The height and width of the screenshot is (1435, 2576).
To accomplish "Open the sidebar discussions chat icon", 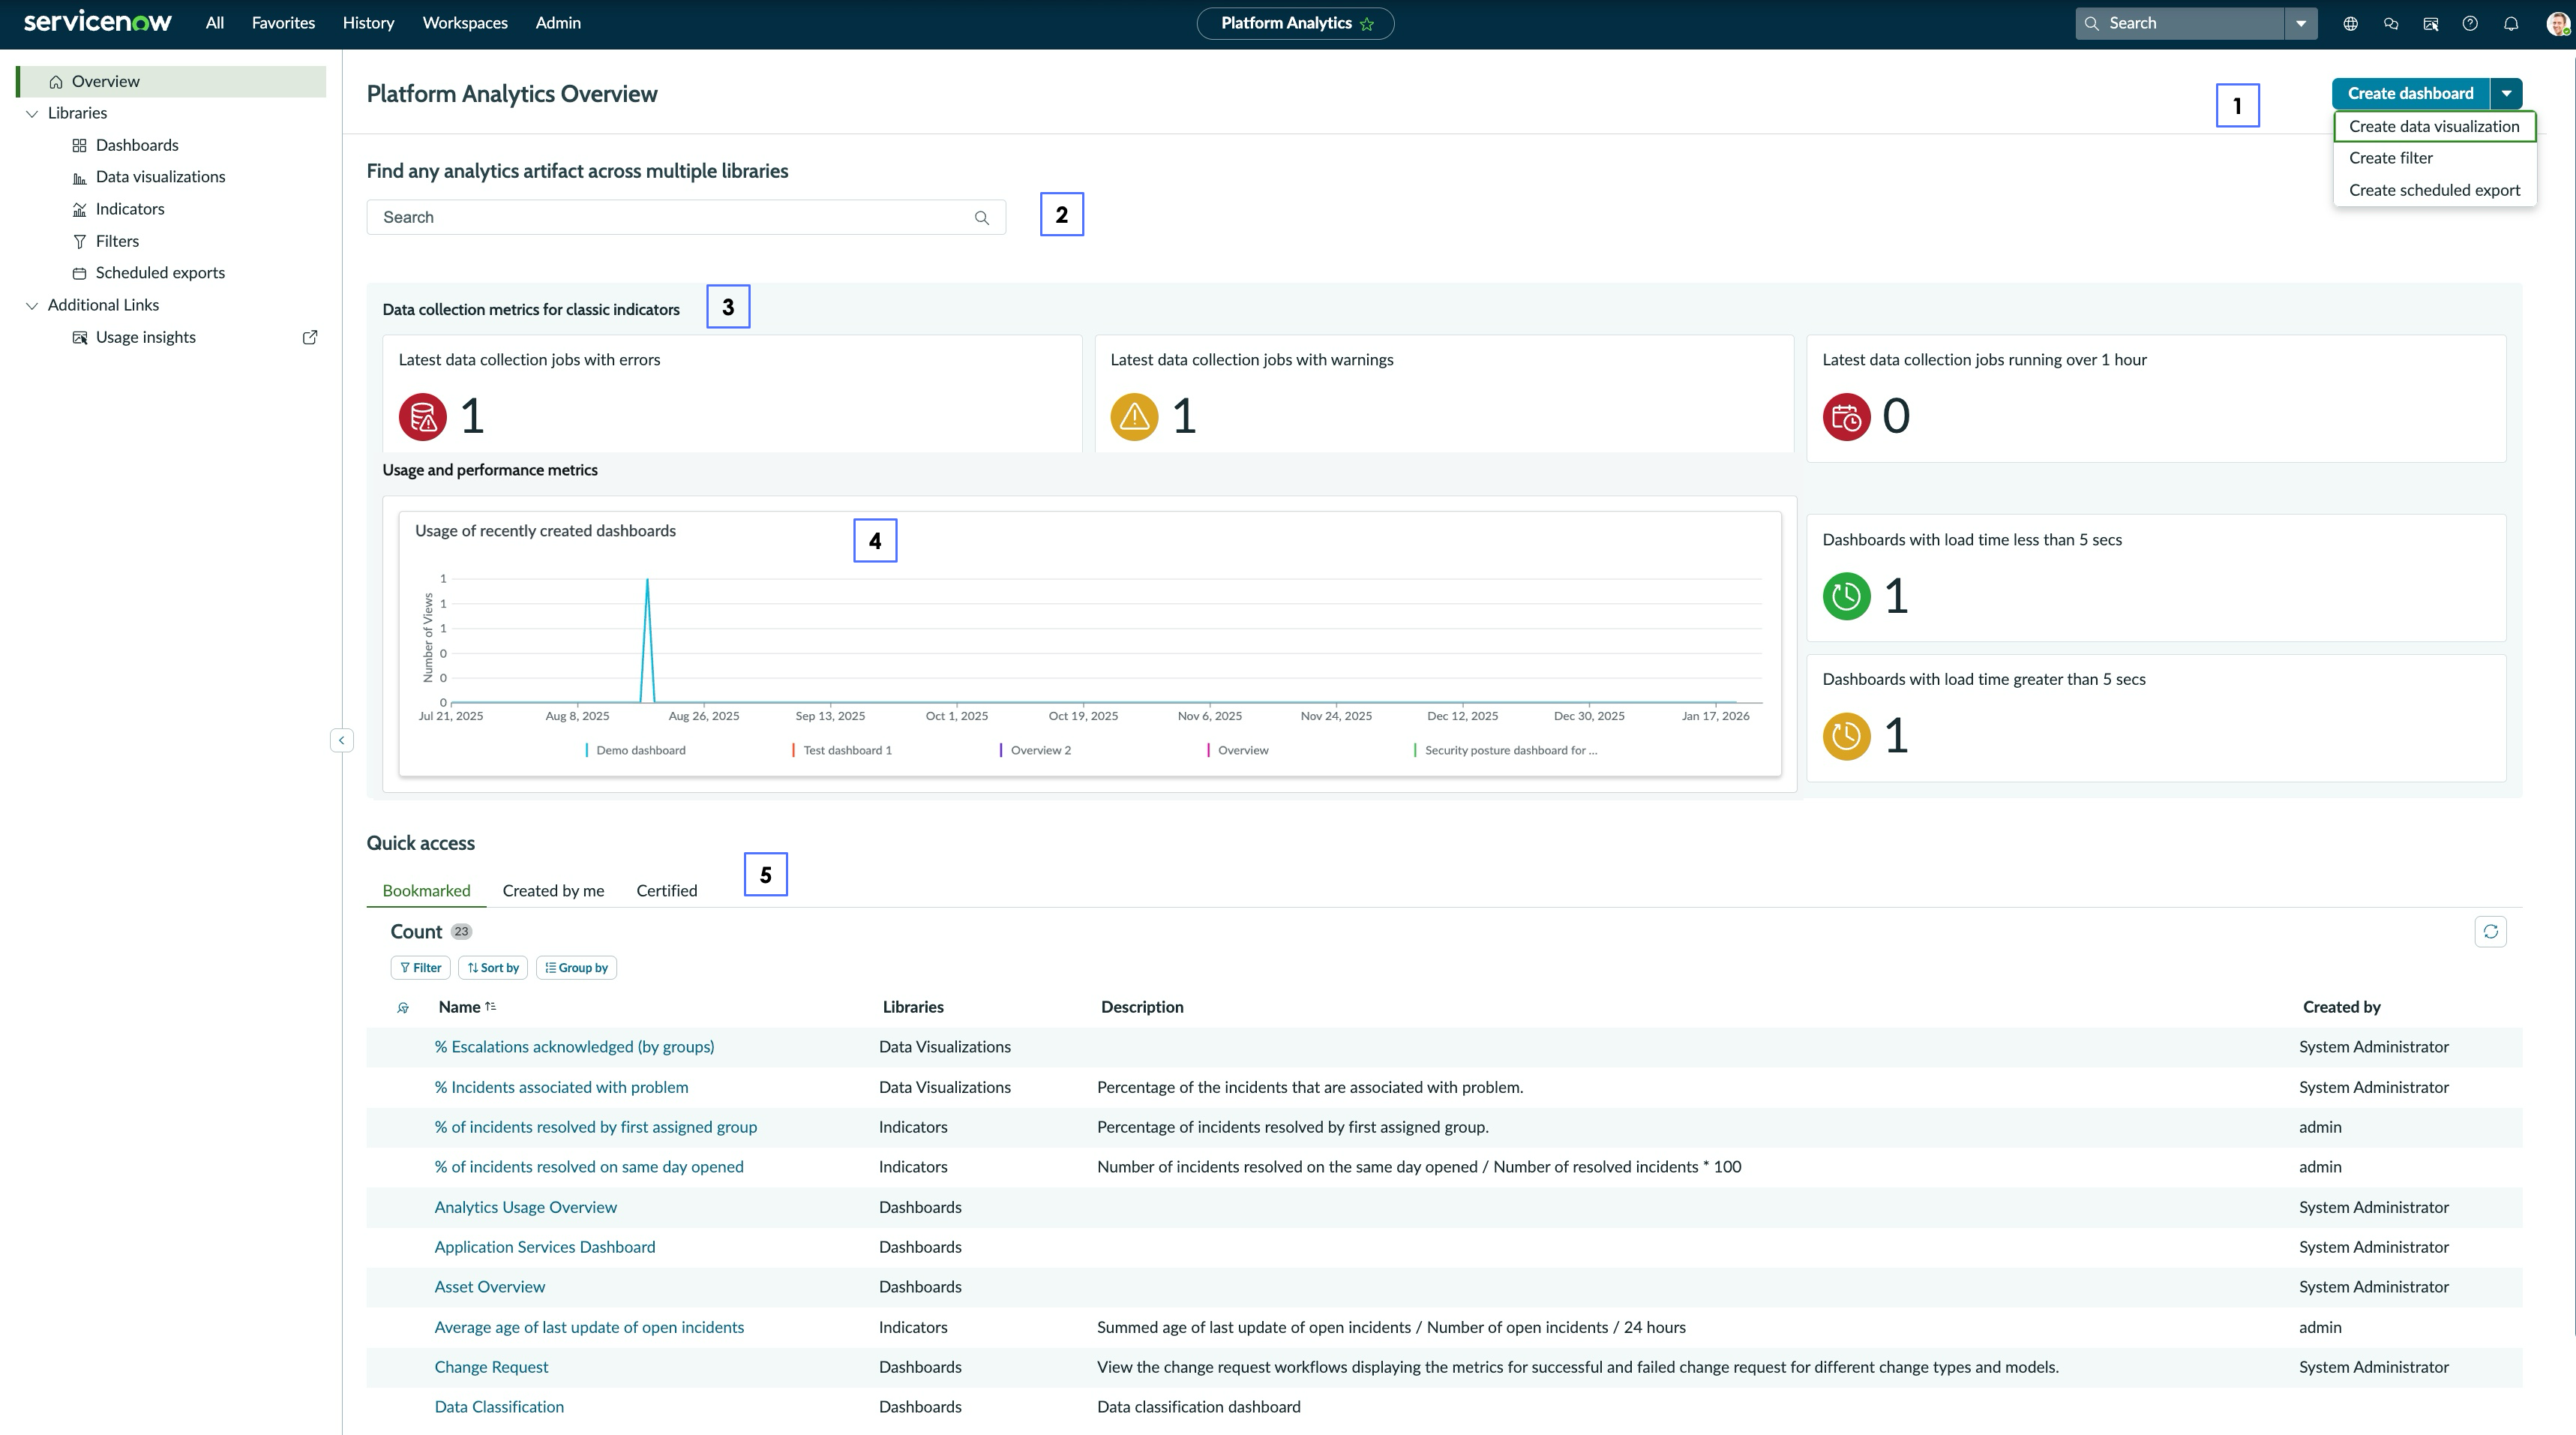I will [2390, 23].
